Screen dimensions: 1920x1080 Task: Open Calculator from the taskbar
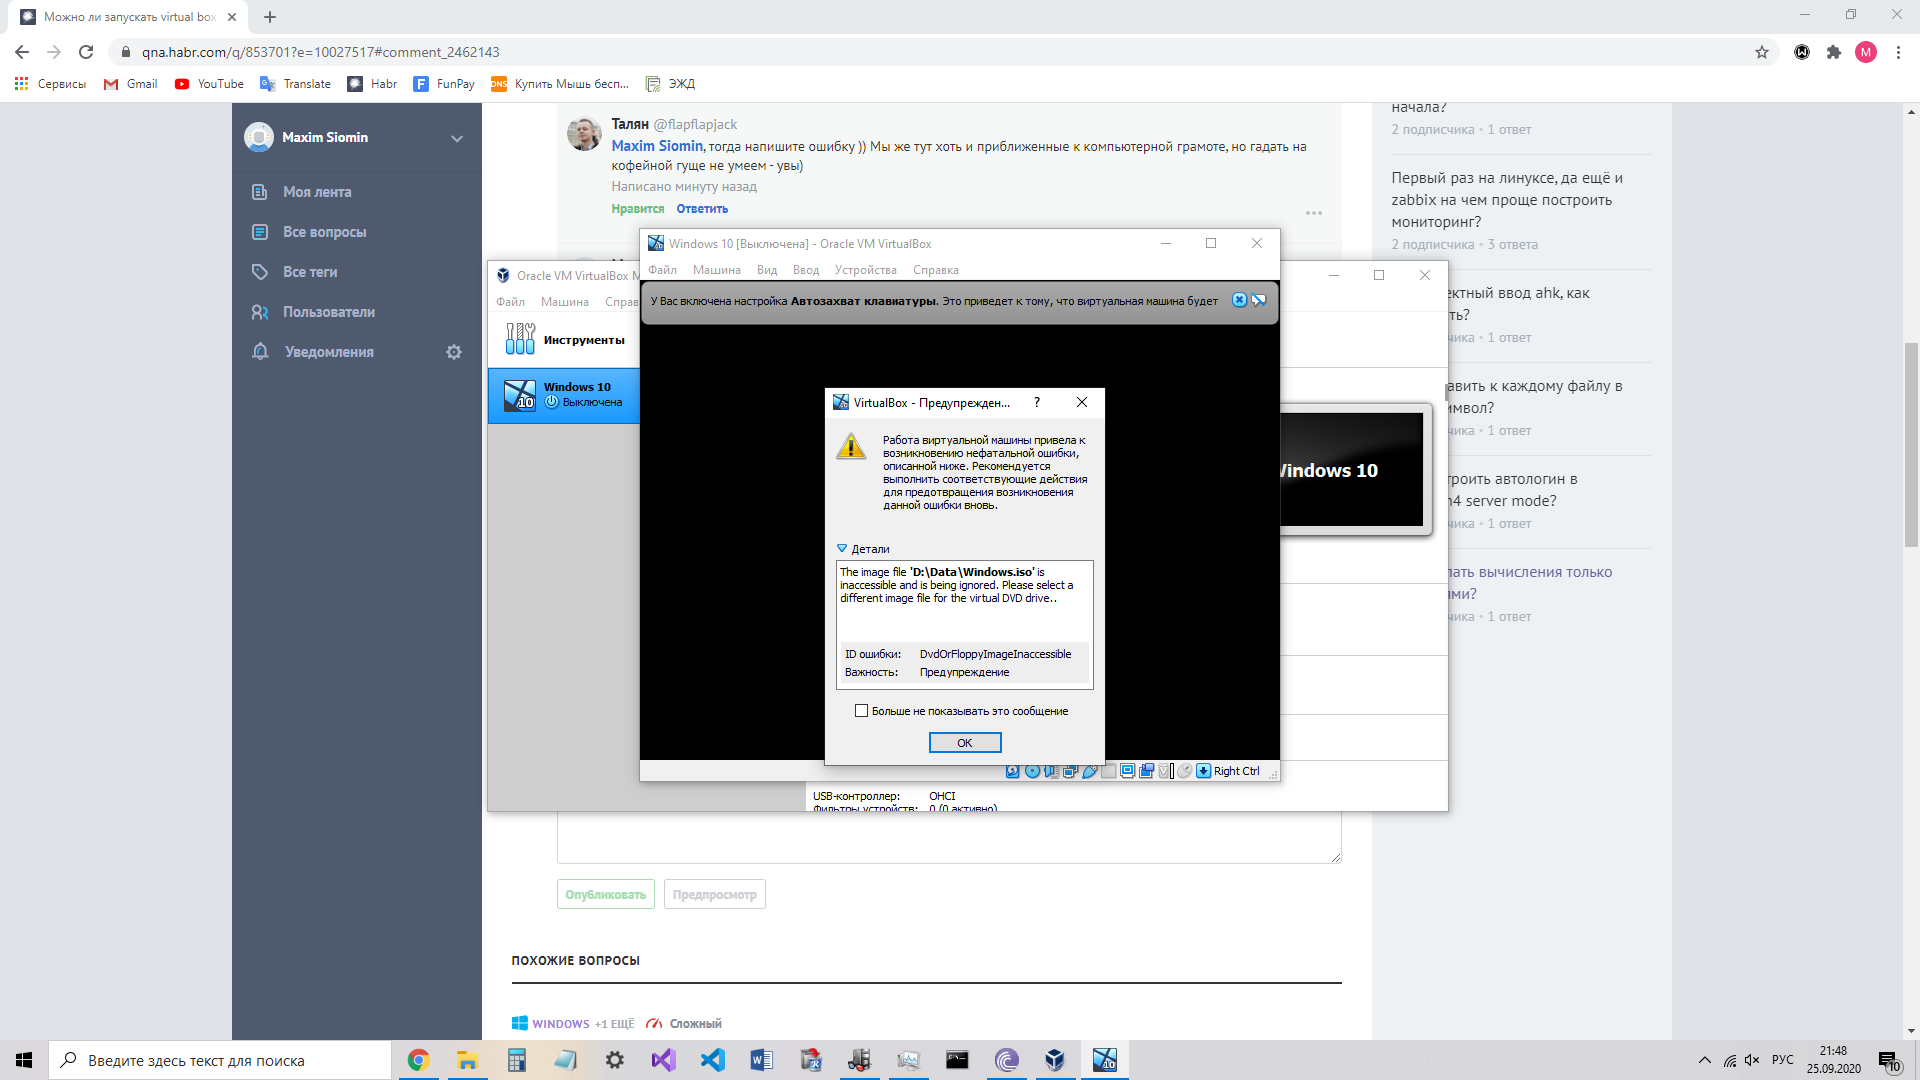516,1060
